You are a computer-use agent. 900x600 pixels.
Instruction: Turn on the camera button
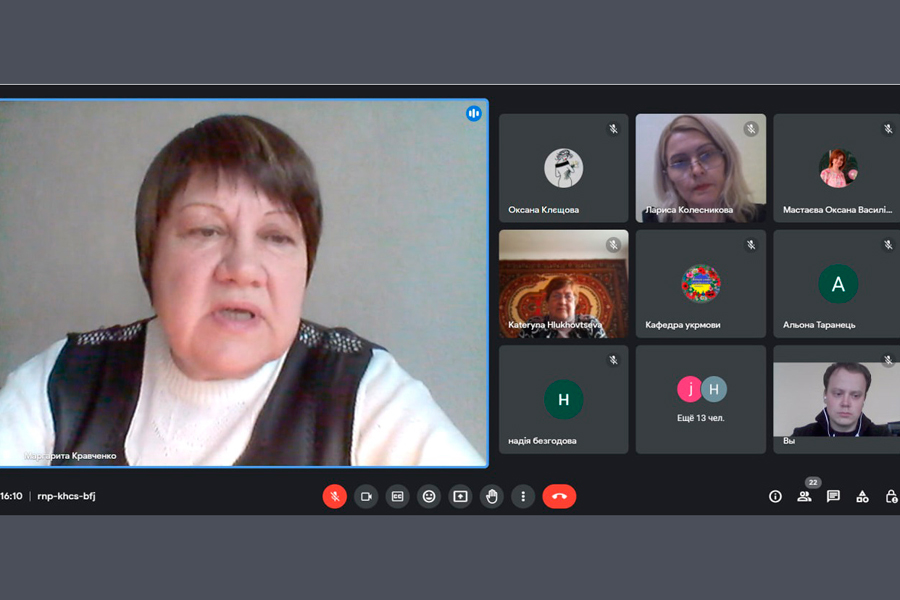[x=366, y=497]
